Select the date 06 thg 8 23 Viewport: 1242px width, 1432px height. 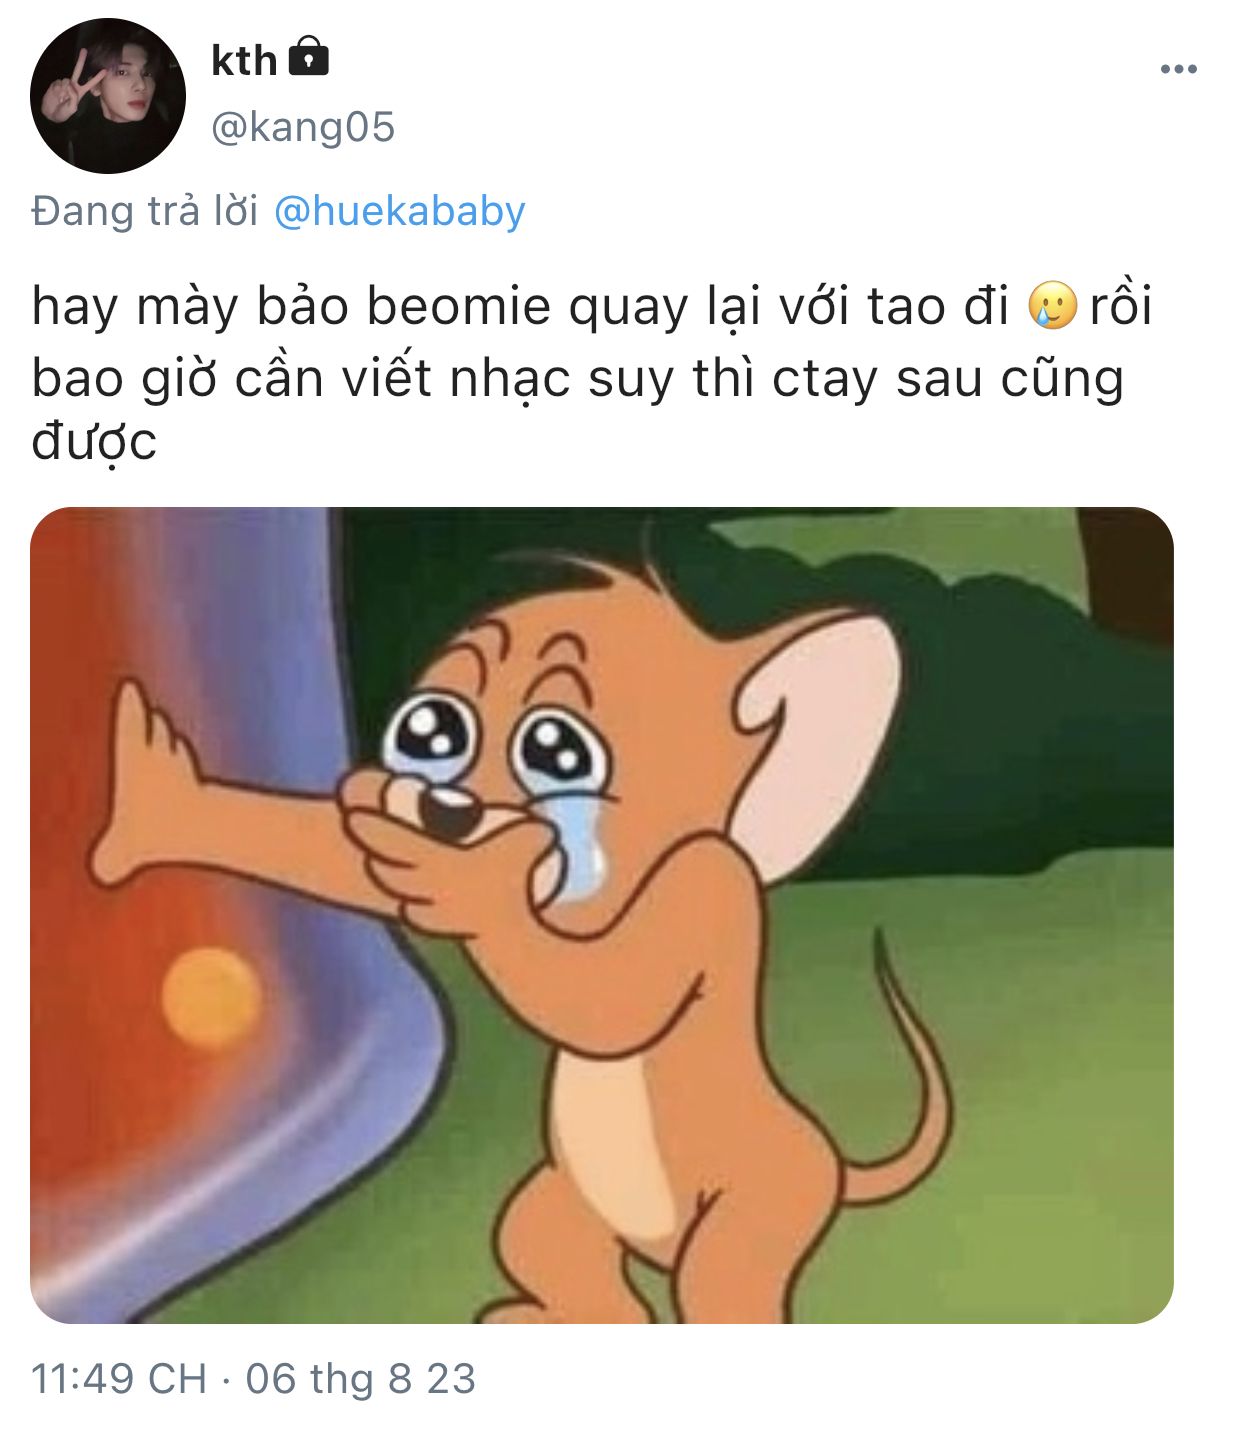[x=360, y=1378]
